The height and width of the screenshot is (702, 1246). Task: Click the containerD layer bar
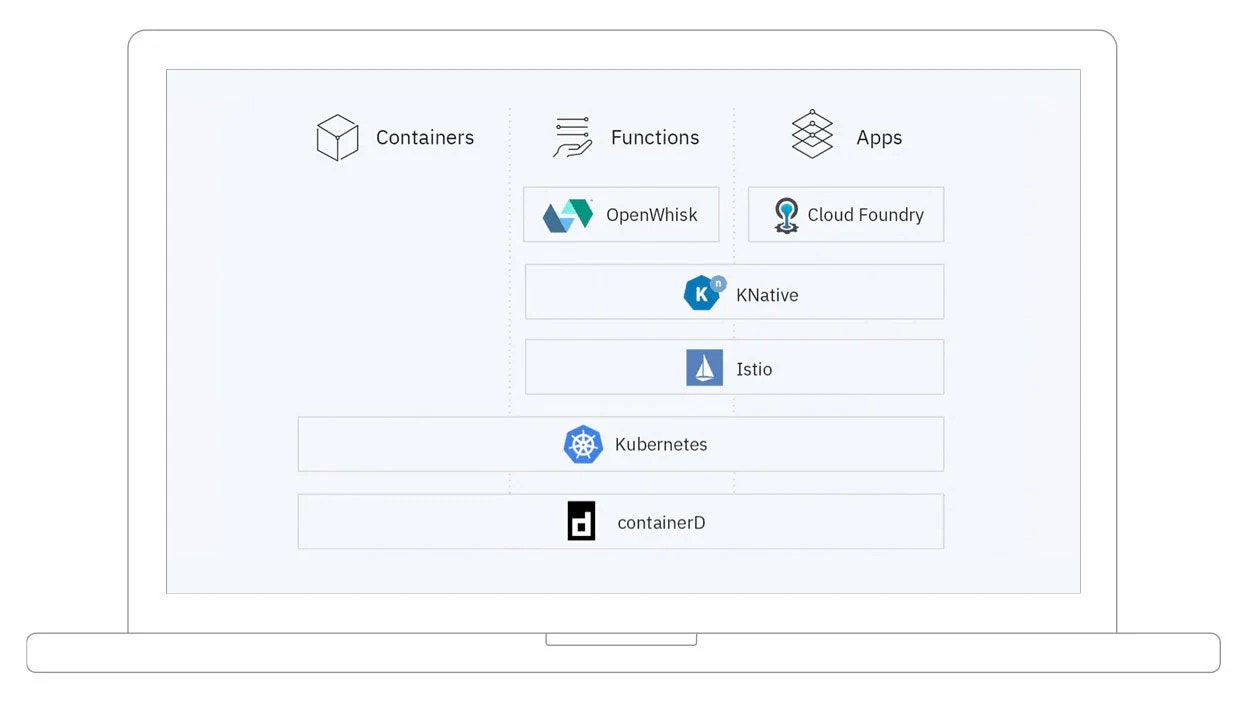621,521
